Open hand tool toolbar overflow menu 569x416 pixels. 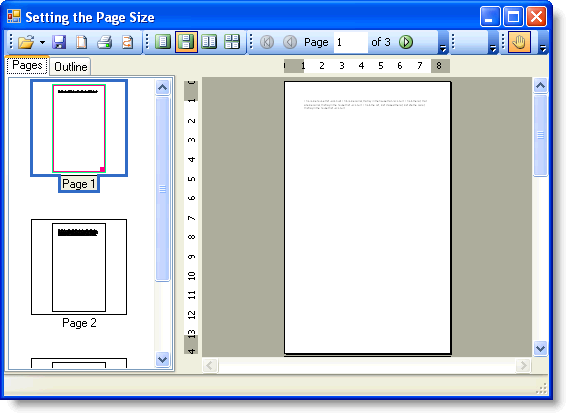(543, 43)
